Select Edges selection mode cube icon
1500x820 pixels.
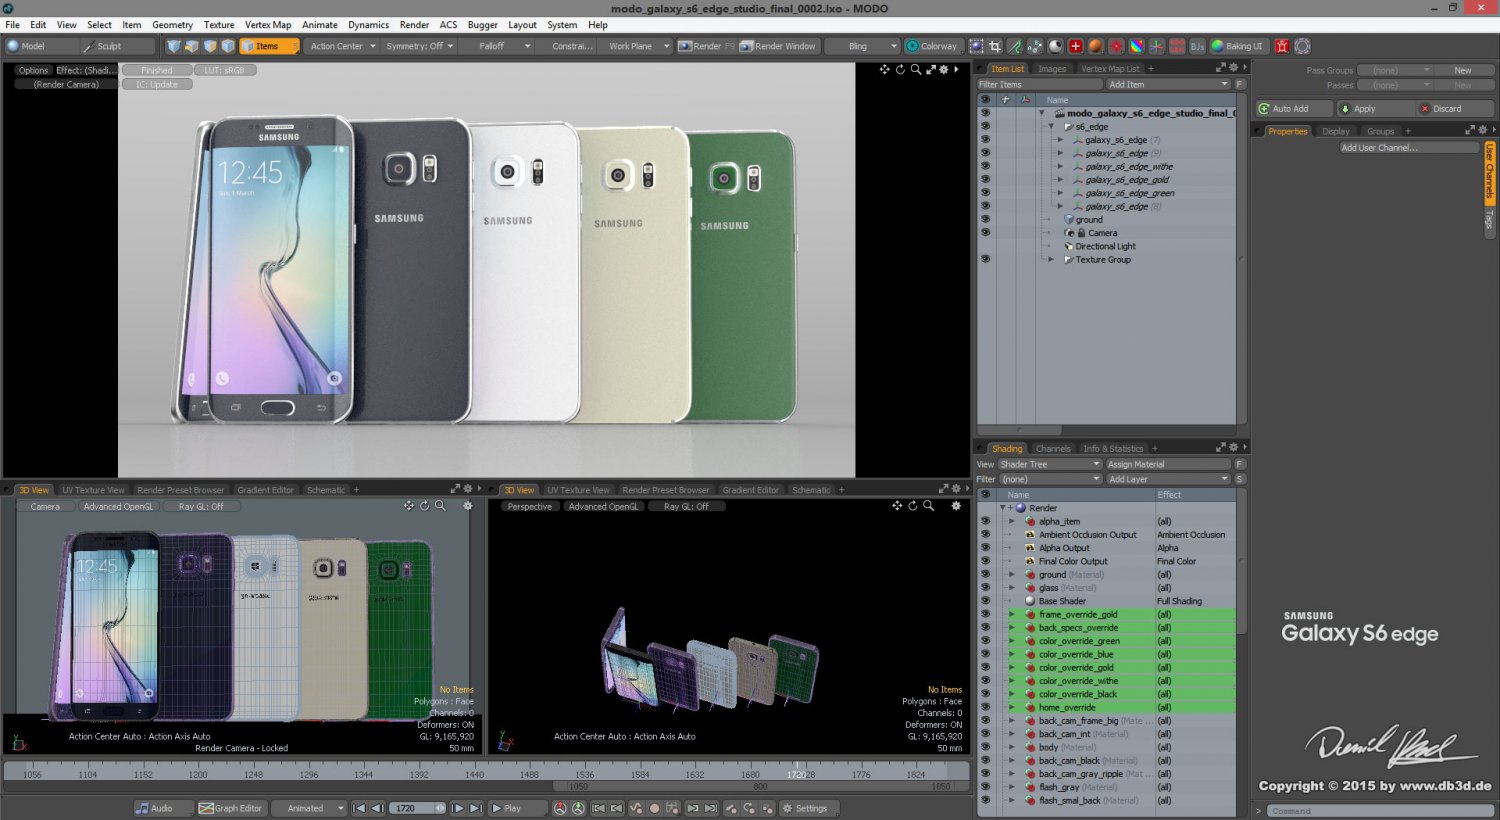191,46
